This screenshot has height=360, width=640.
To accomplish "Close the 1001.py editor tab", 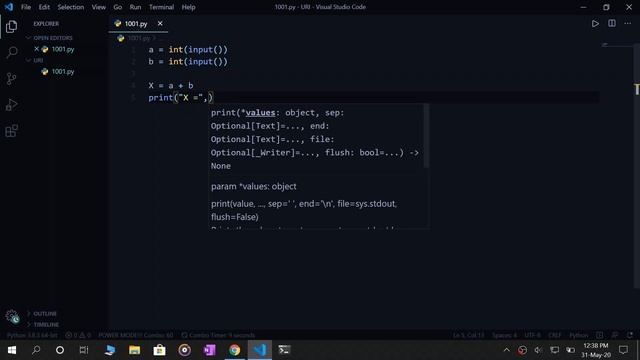I will pyautogui.click(x=160, y=24).
